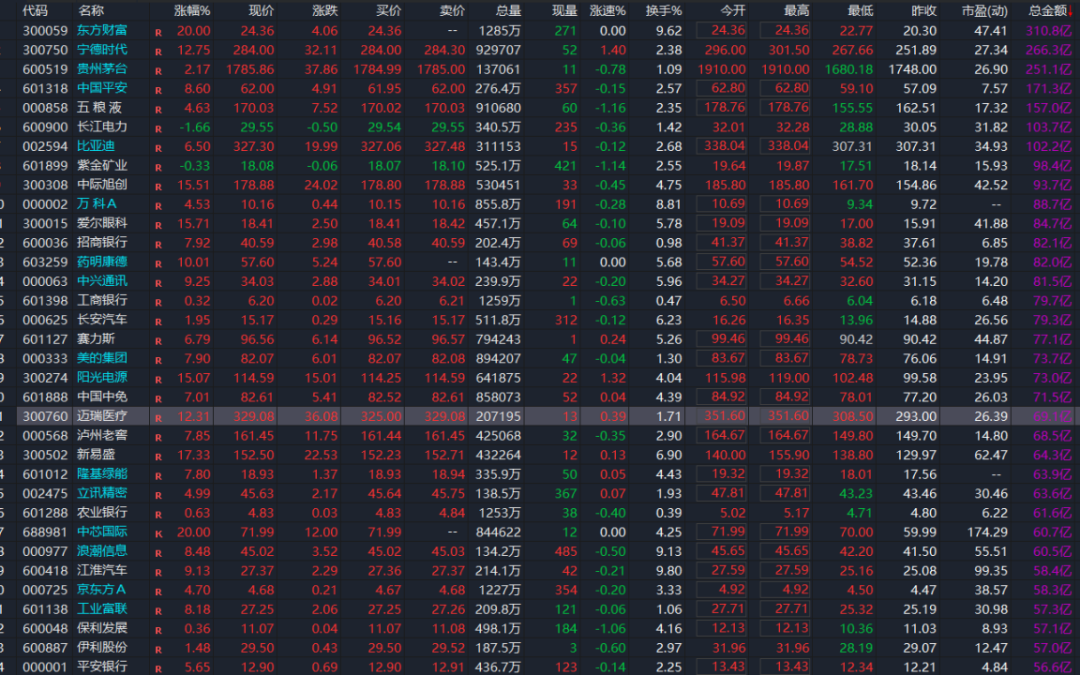Select stock name 宁德时代
Viewport: 1080px width, 675px height.
pos(102,50)
